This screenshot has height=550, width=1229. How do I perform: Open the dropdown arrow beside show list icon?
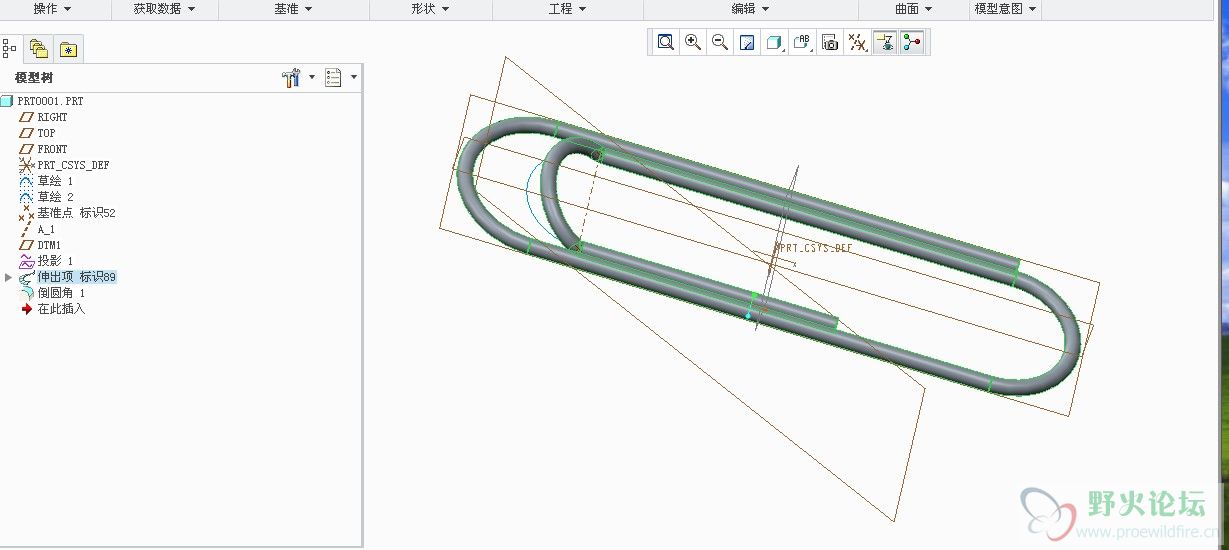tap(354, 77)
